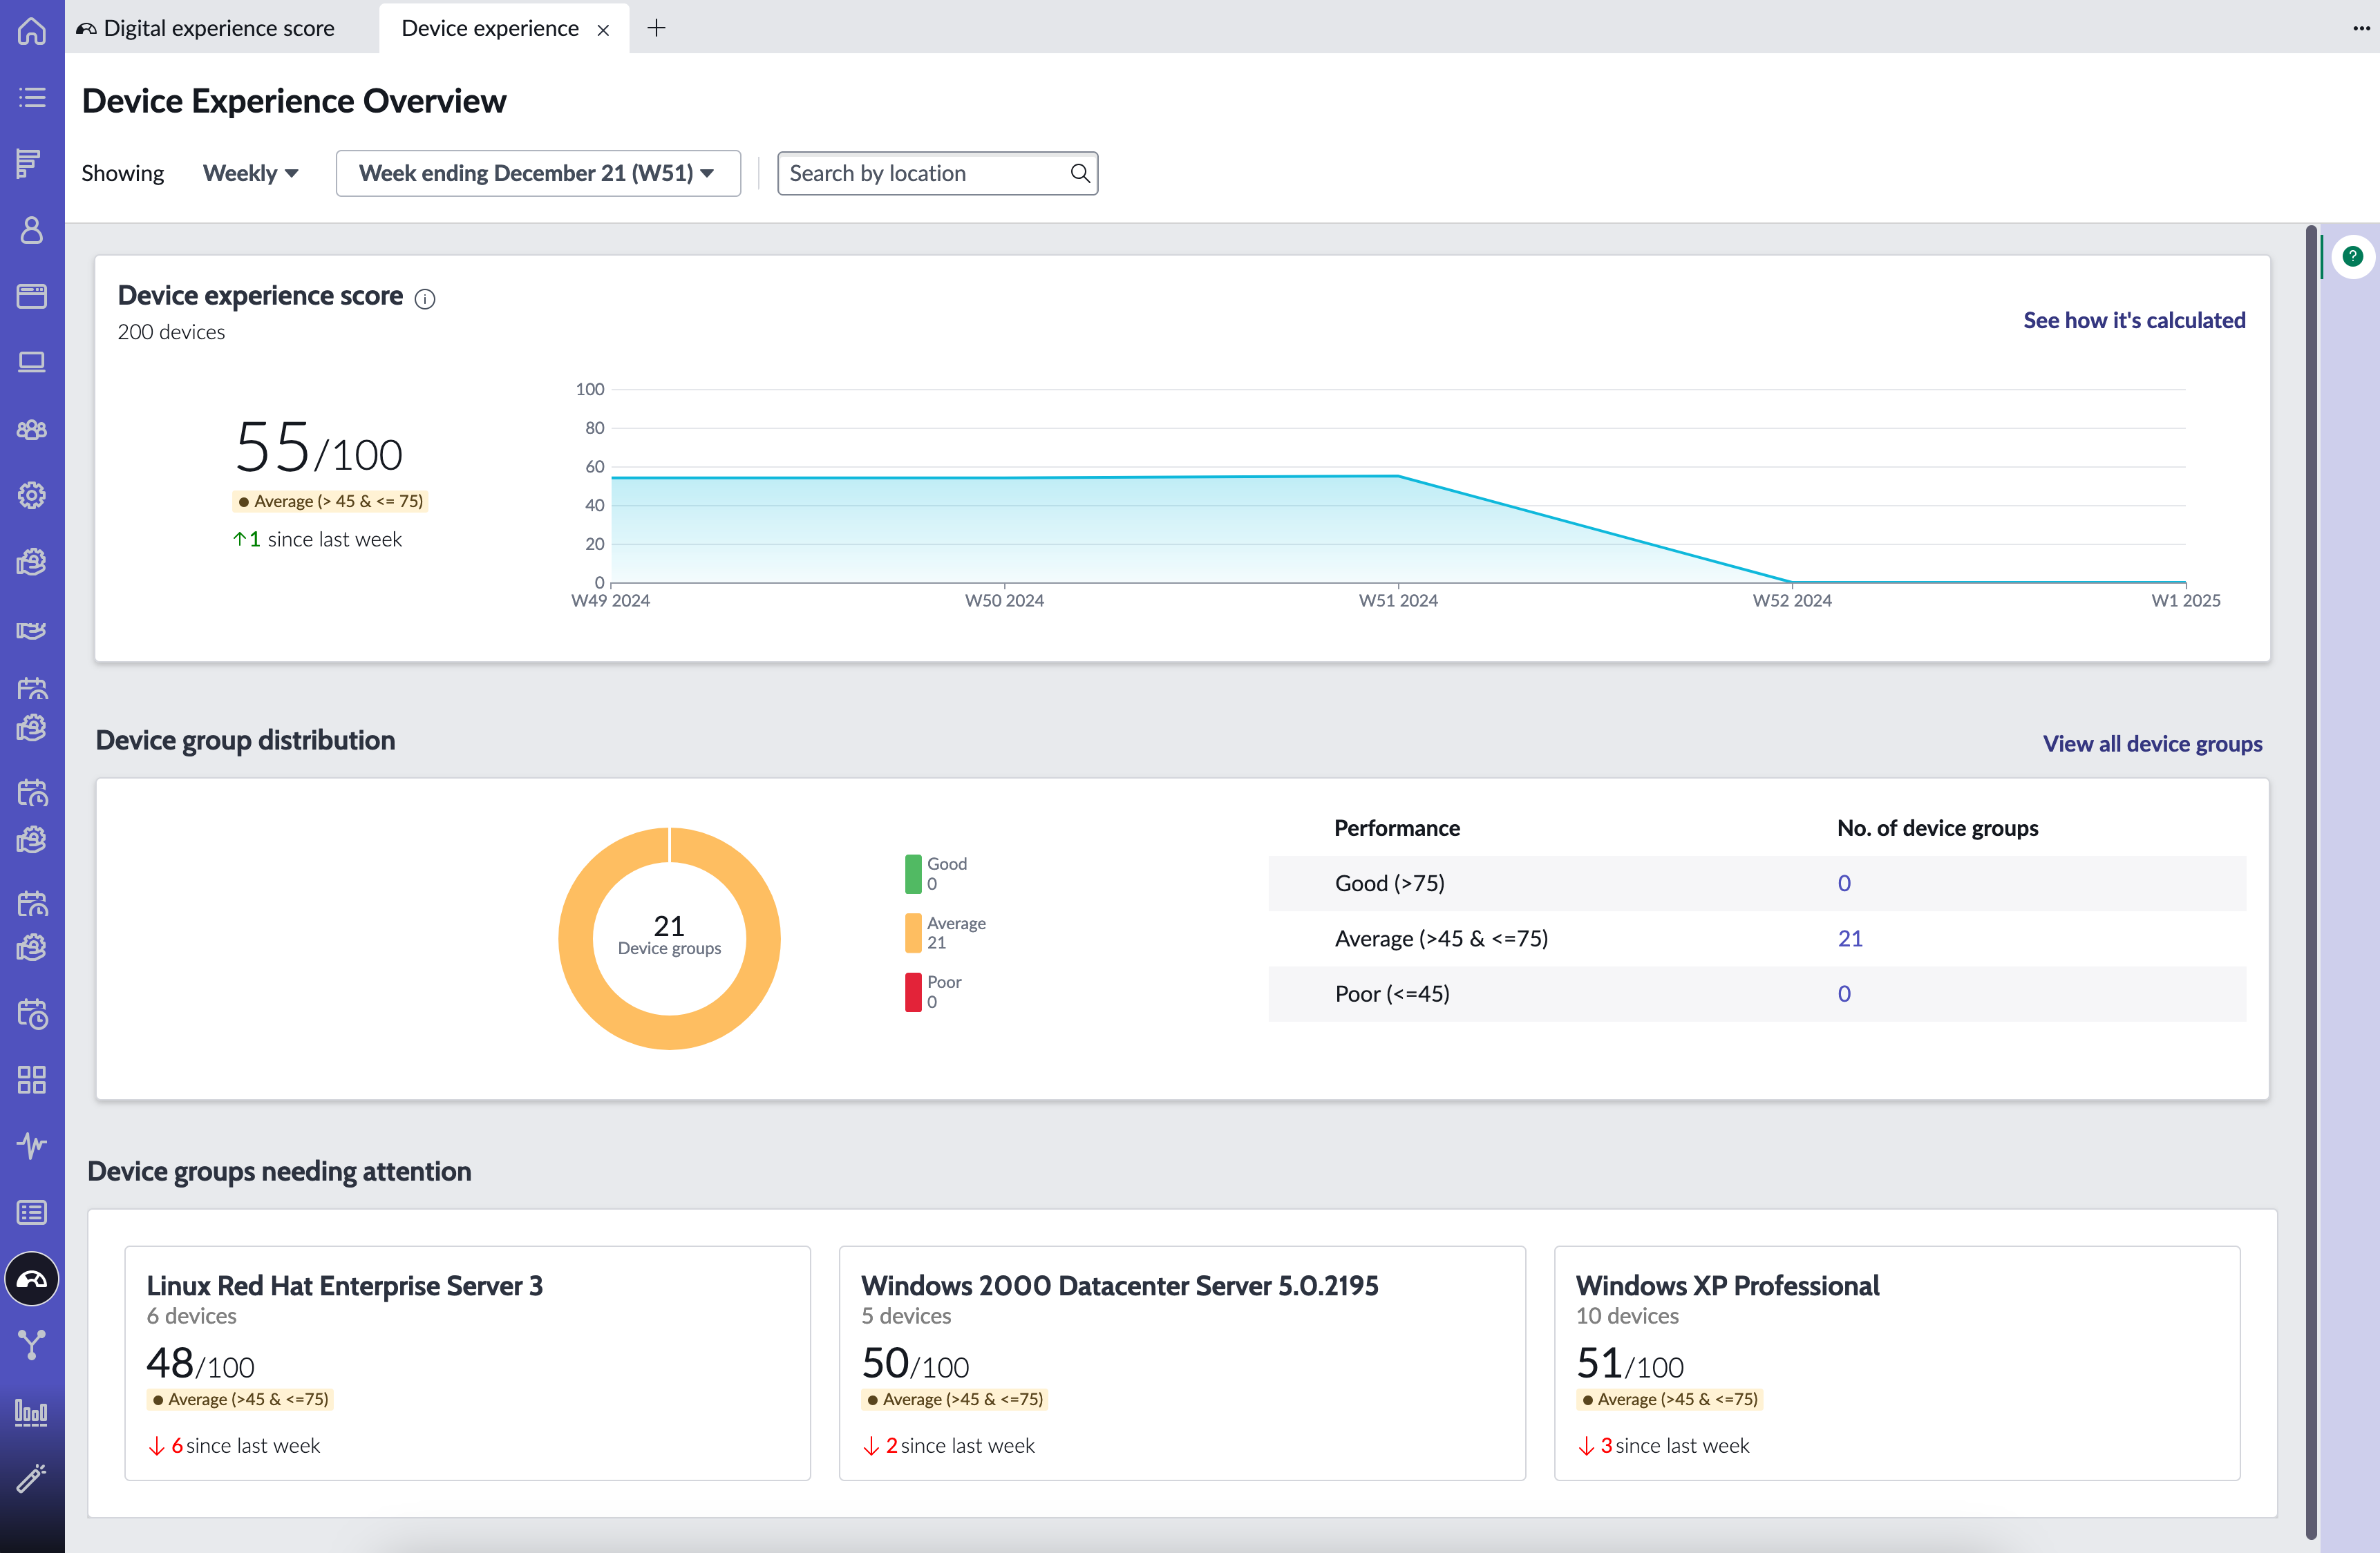The height and width of the screenshot is (1553, 2380).
Task: Switch to Digital experience score tab
Action: tap(208, 28)
